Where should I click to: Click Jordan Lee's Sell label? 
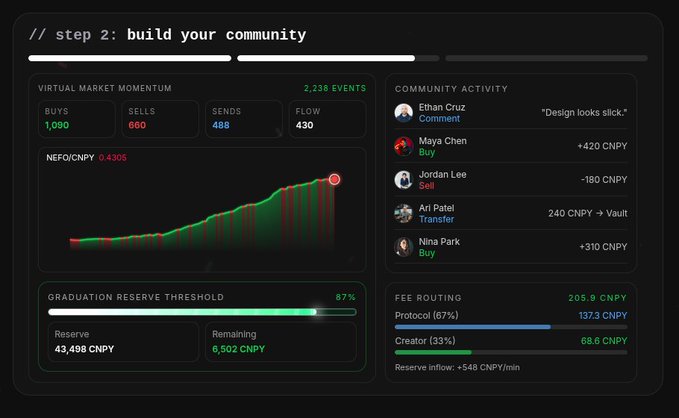426,186
